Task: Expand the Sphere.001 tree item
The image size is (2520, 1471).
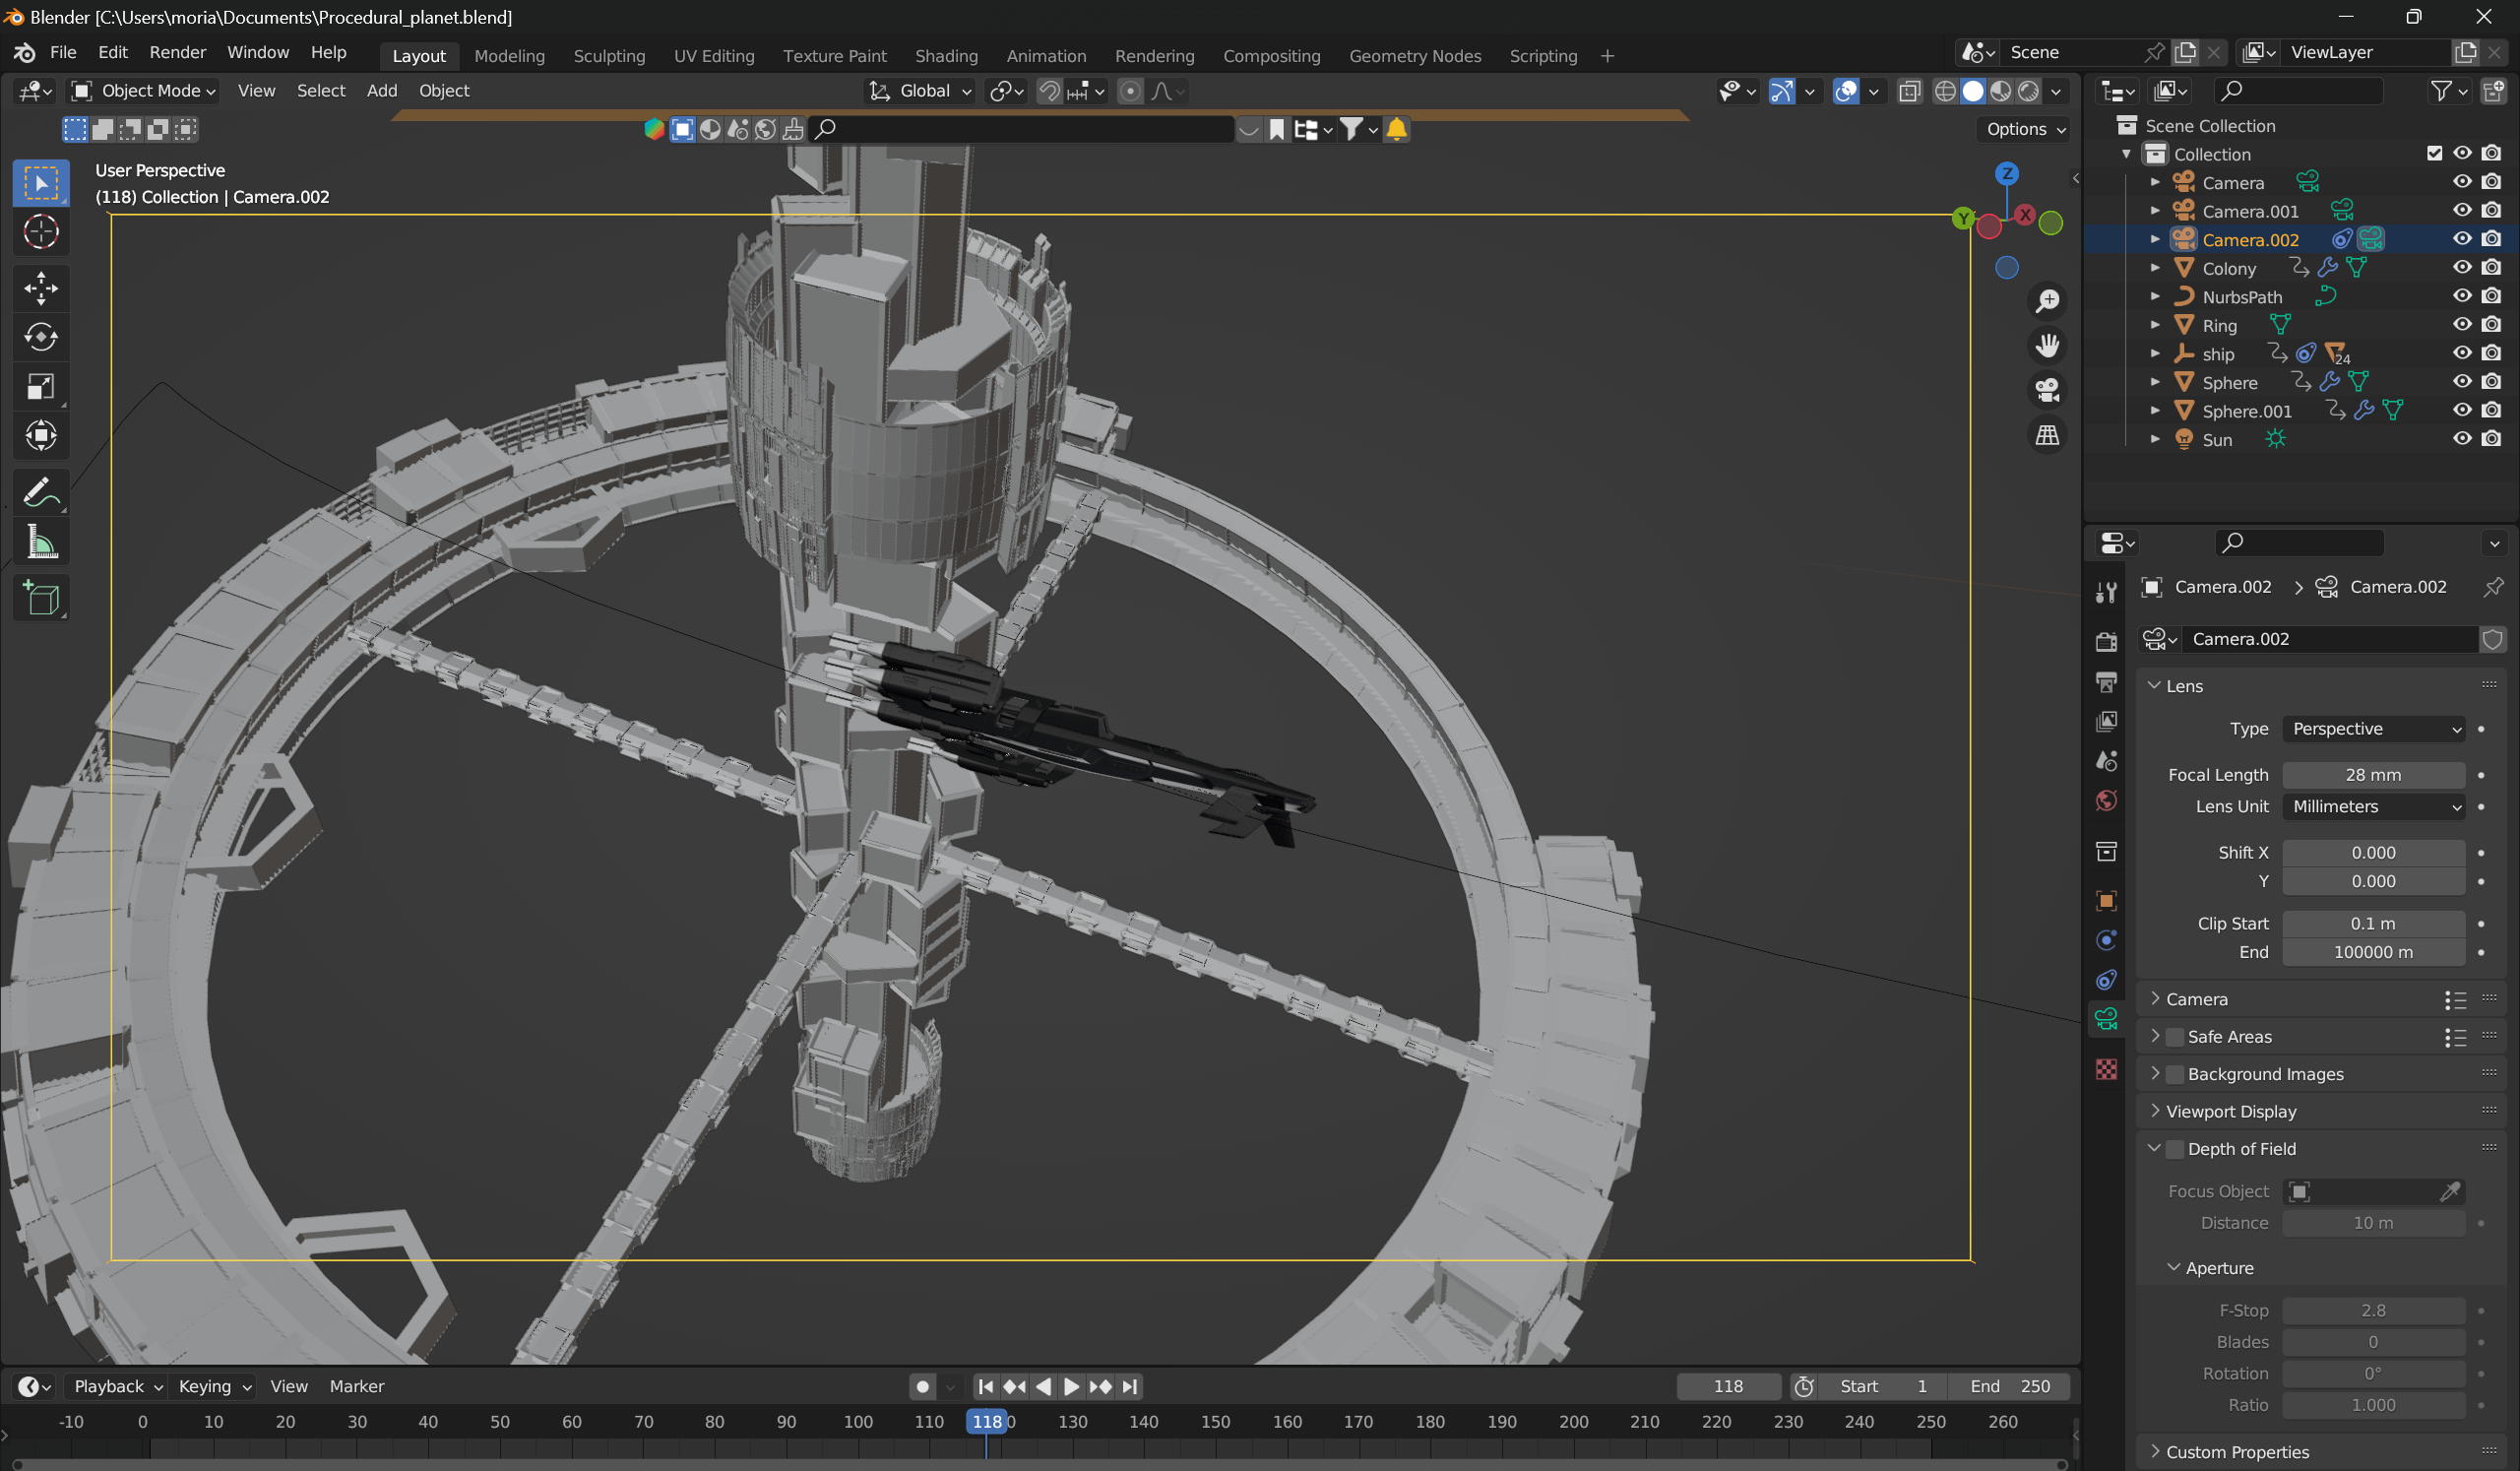Action: coord(2155,410)
